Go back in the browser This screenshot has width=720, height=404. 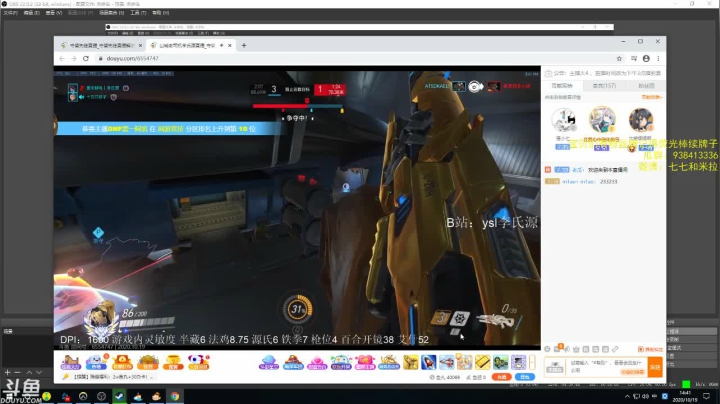[62, 58]
